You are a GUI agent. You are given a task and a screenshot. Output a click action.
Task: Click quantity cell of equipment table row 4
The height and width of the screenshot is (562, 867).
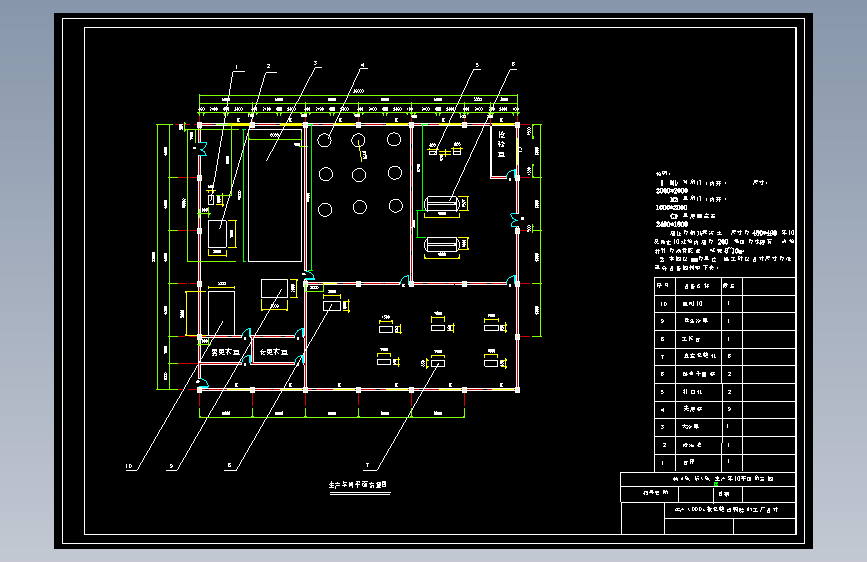pyautogui.click(x=731, y=409)
